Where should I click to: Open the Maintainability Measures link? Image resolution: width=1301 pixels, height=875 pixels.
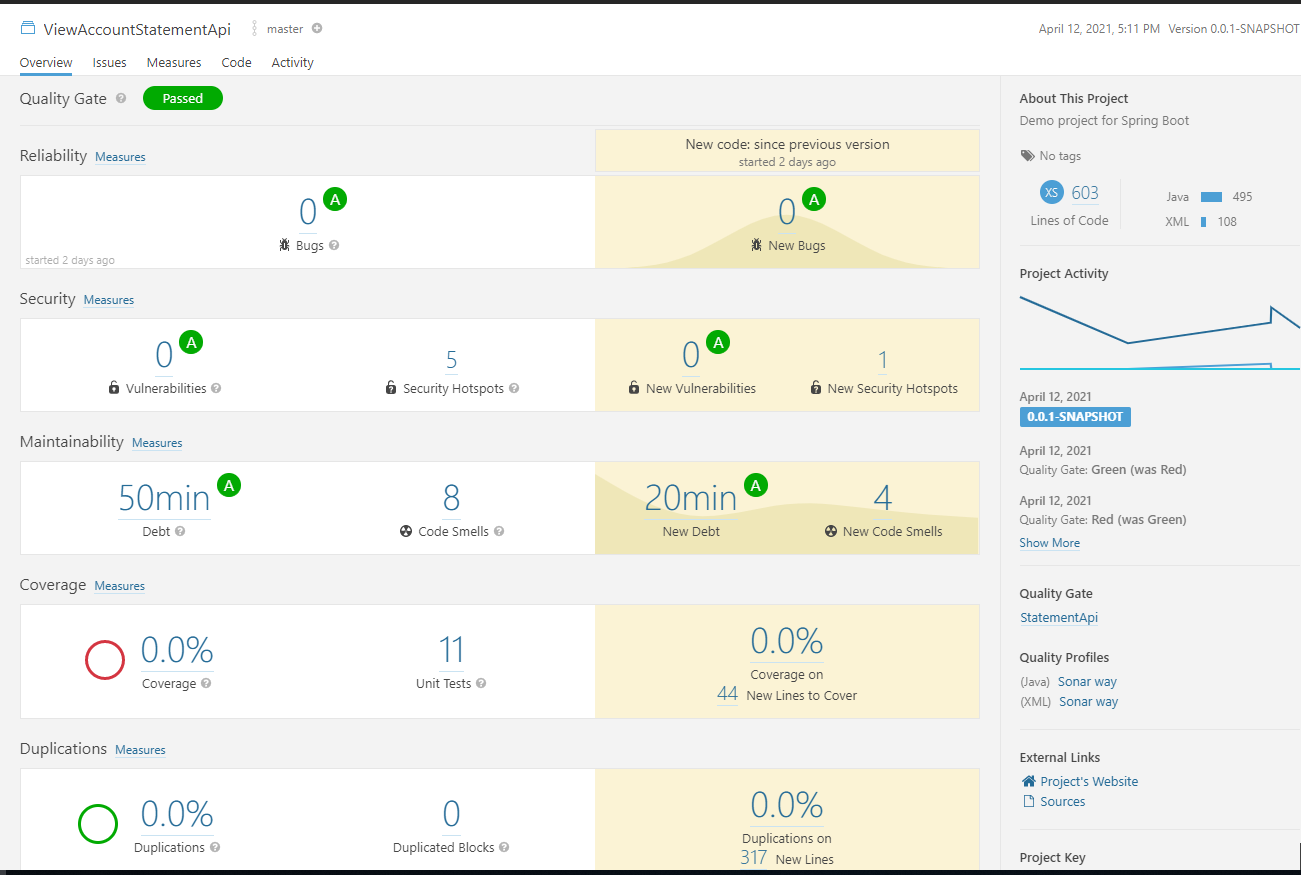point(157,443)
